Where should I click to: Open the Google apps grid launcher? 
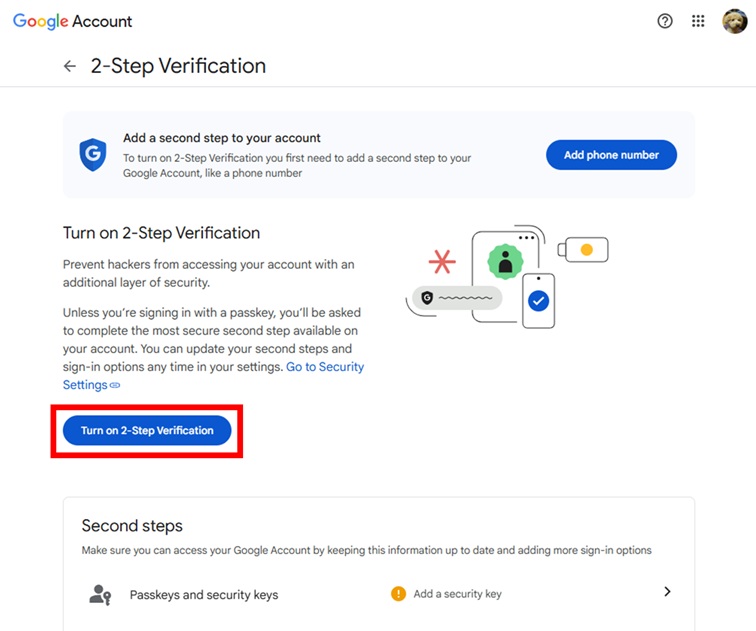(699, 21)
